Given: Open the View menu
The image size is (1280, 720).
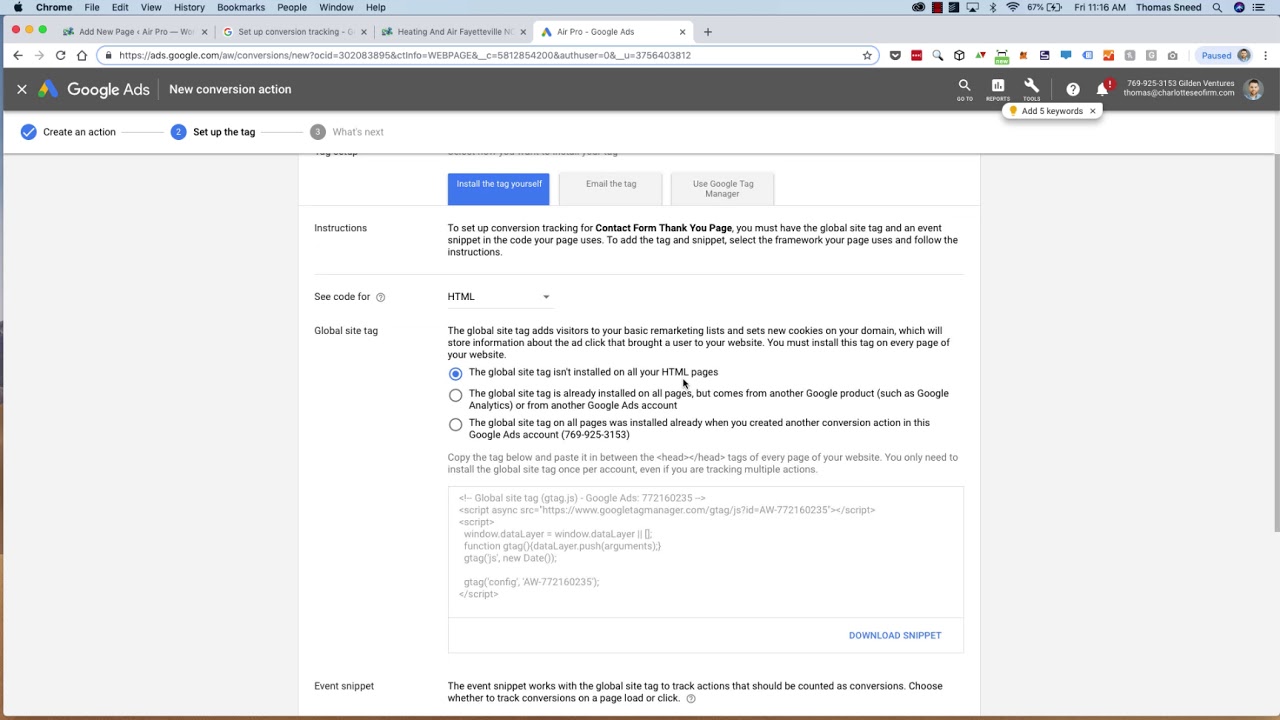Looking at the screenshot, I should [x=151, y=7].
